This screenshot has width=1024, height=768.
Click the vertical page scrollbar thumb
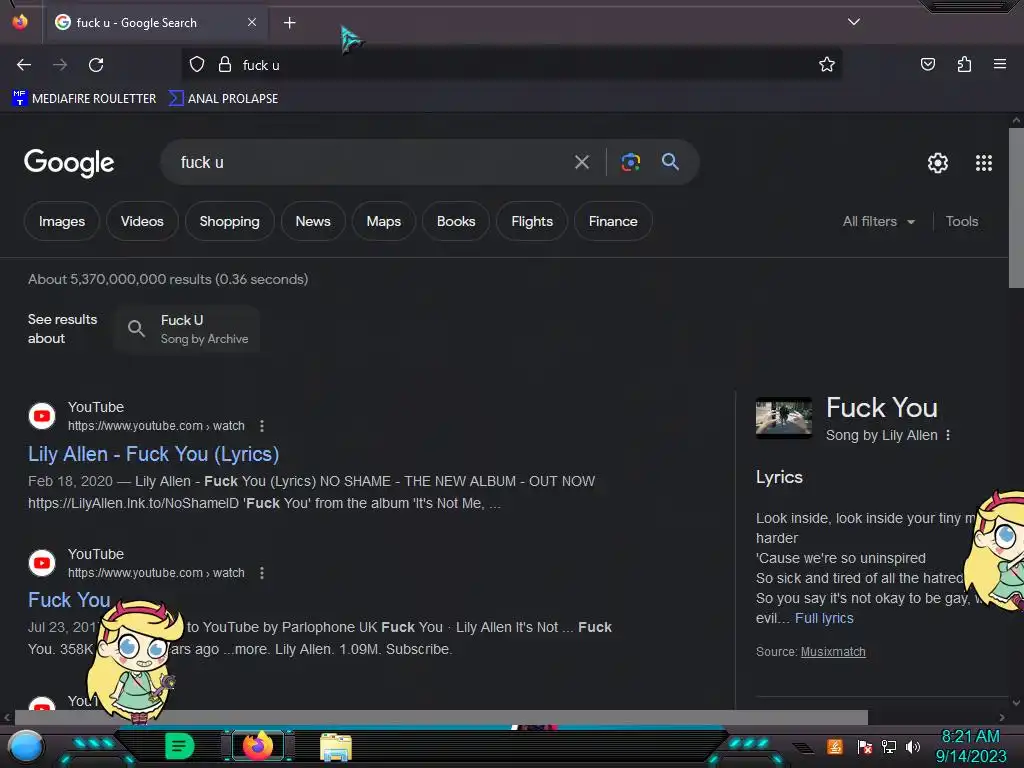pyautogui.click(x=1016, y=208)
